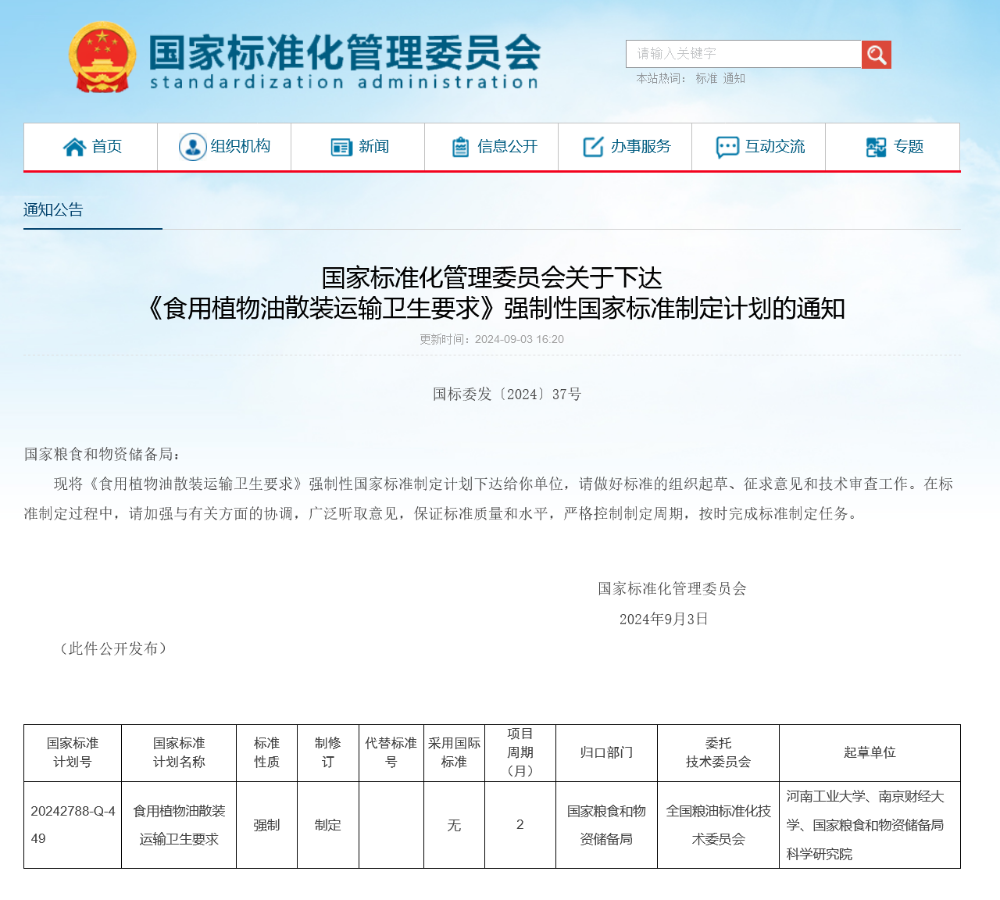This screenshot has height=900, width=1000.
Task: Click the project cycle value 2
Action: pyautogui.click(x=520, y=825)
